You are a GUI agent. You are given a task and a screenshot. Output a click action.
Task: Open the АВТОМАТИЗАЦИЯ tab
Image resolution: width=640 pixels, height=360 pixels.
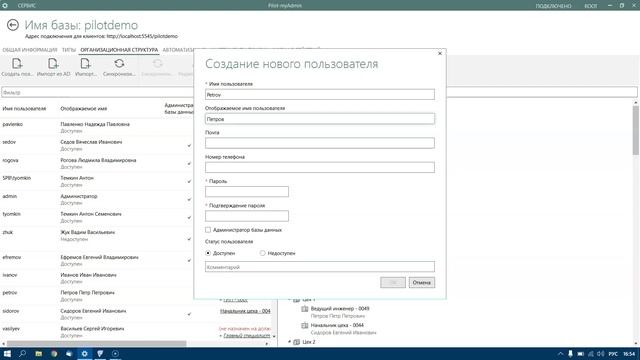pos(178,50)
